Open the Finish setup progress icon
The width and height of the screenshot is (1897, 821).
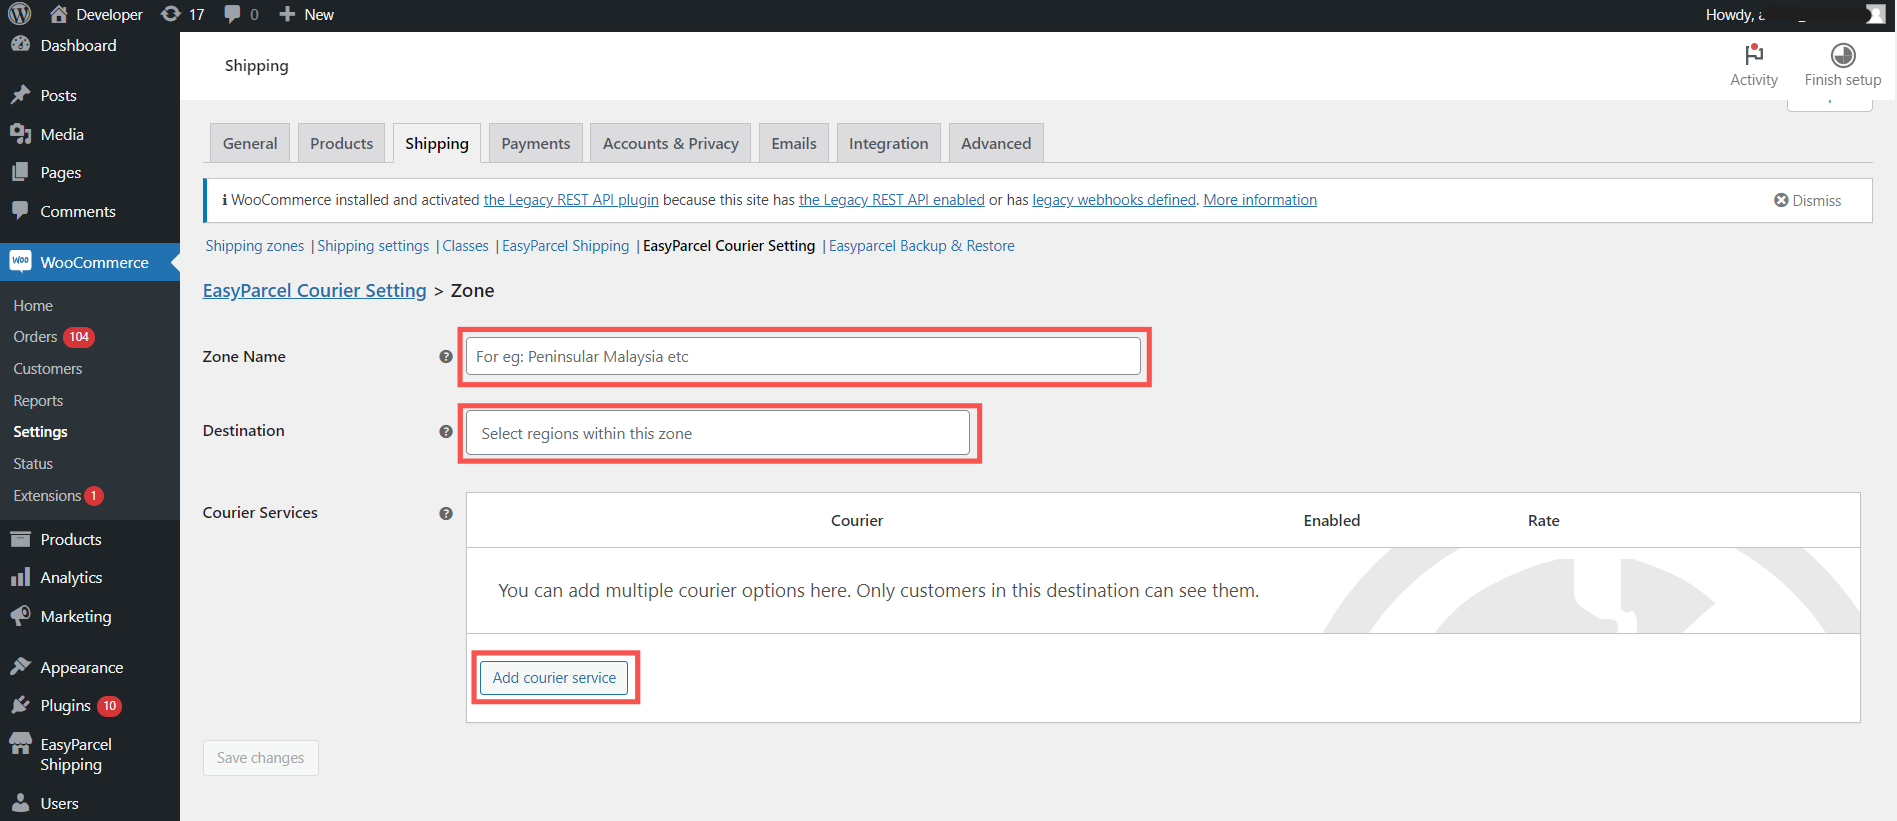(x=1843, y=54)
